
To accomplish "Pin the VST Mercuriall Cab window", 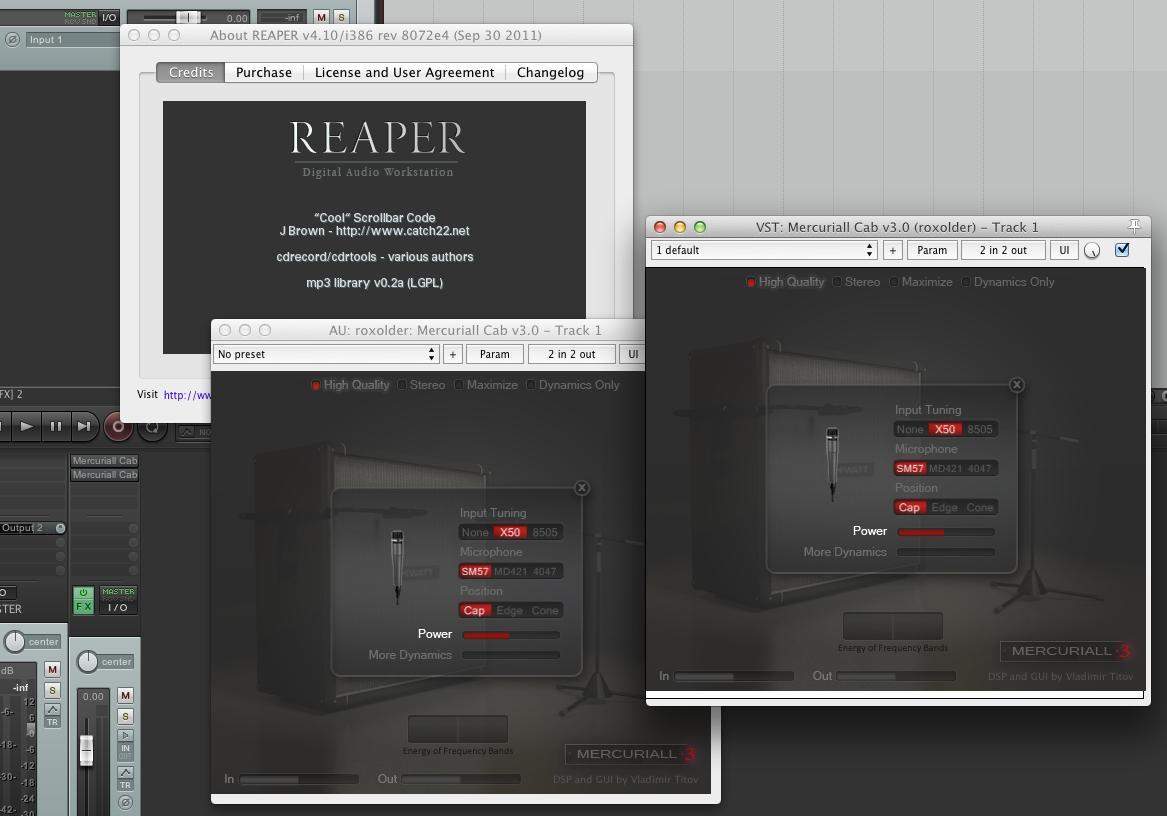I will (1134, 227).
